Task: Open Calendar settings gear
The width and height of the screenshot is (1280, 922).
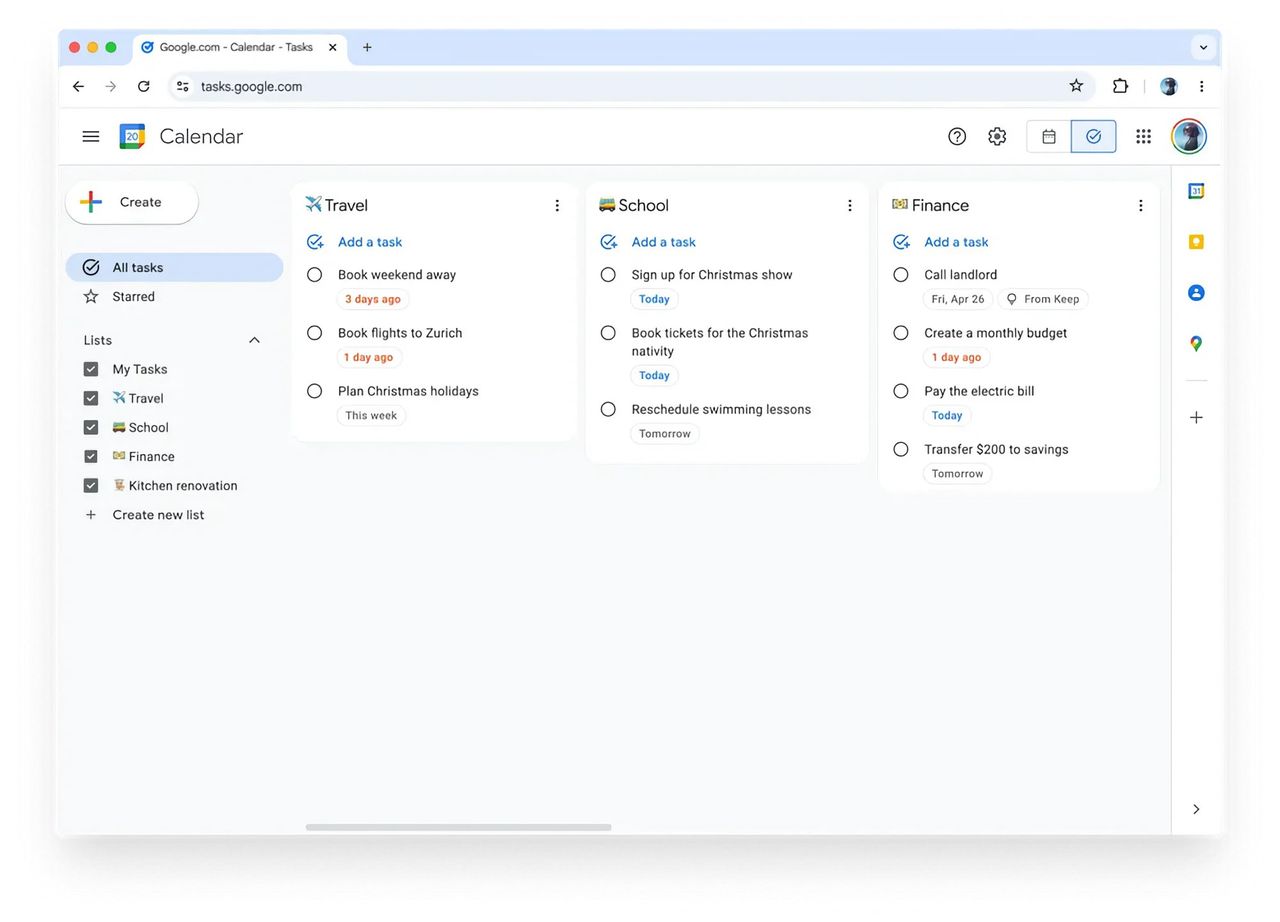Action: click(996, 136)
